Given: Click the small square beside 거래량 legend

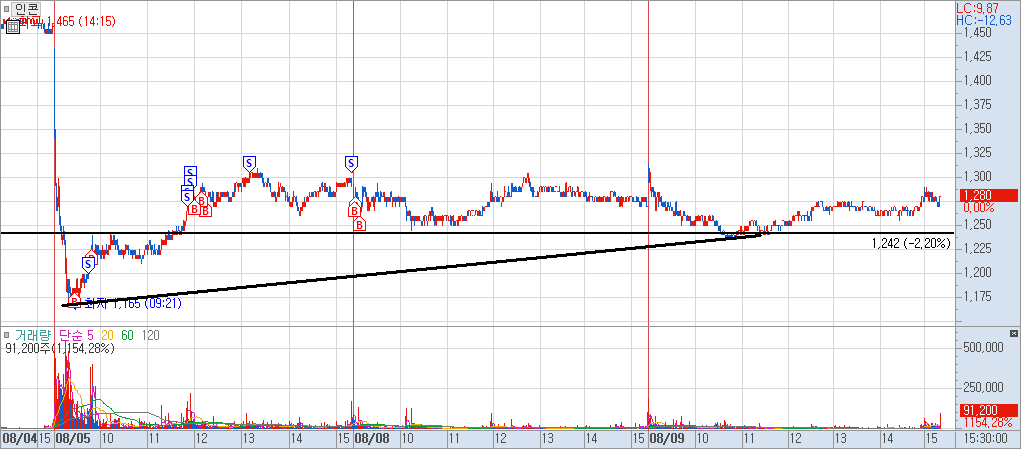Looking at the screenshot, I should tap(7, 335).
